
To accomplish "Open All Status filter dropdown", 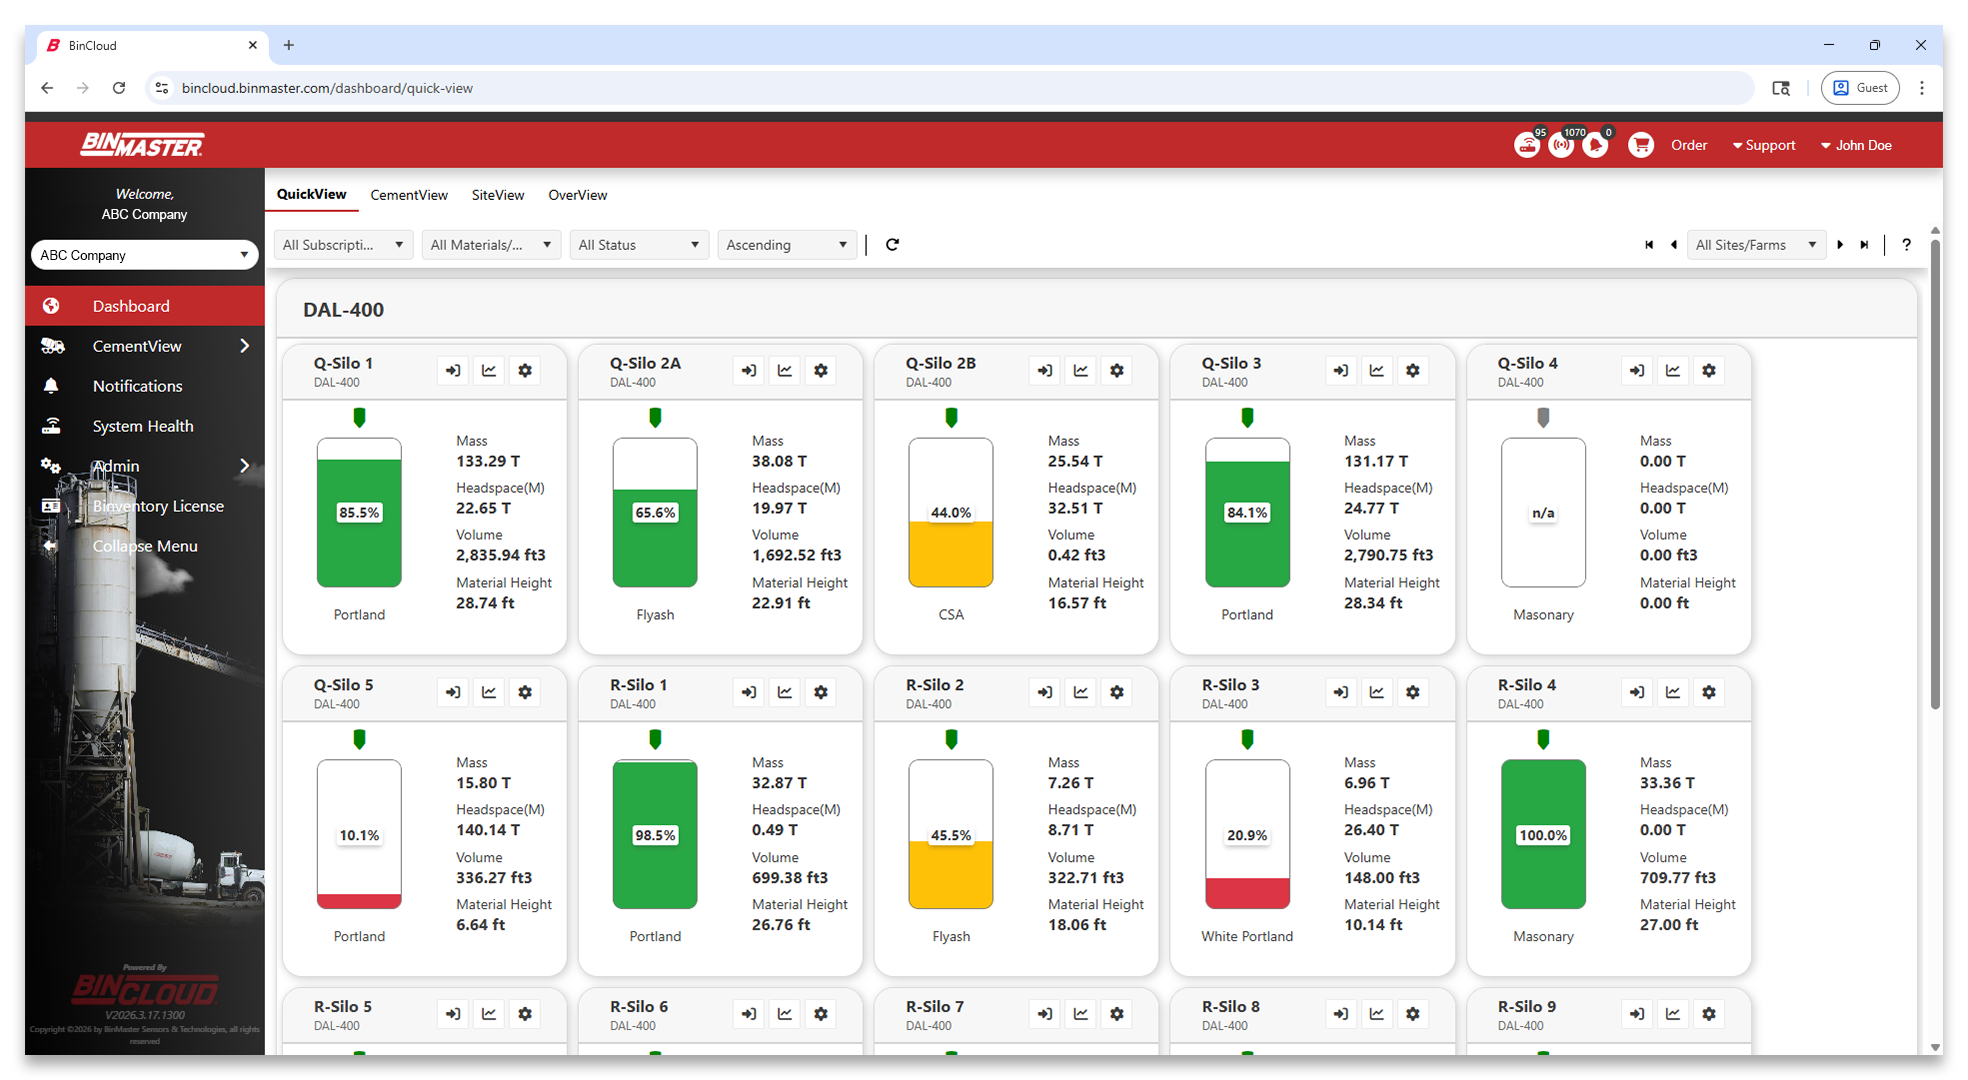I will 639,245.
